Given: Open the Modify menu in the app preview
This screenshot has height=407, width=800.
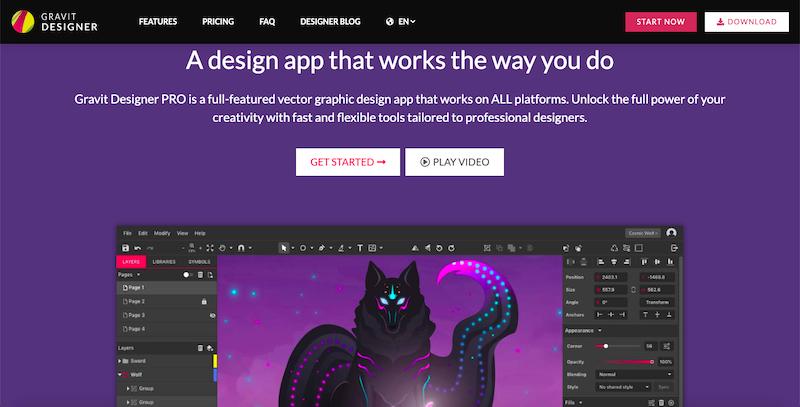Looking at the screenshot, I should click(x=162, y=233).
